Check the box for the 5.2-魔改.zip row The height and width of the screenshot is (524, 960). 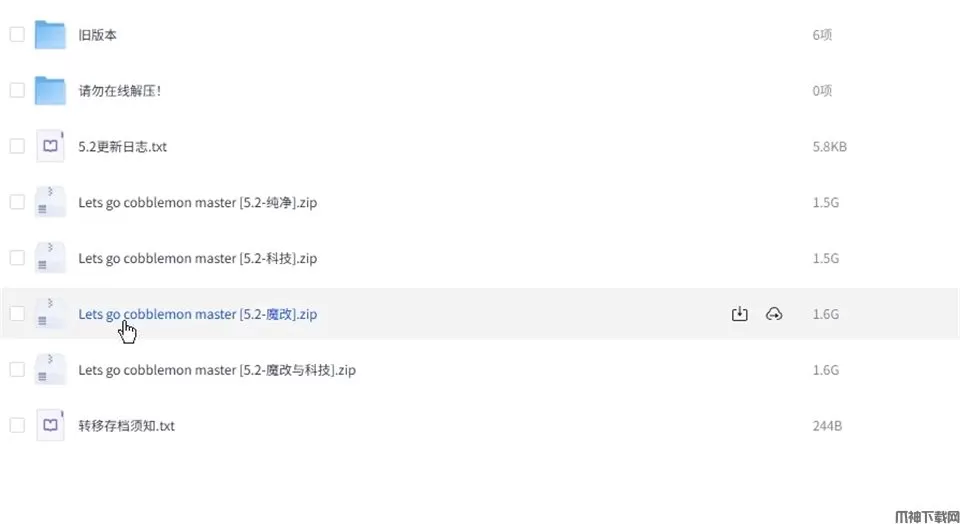click(17, 314)
